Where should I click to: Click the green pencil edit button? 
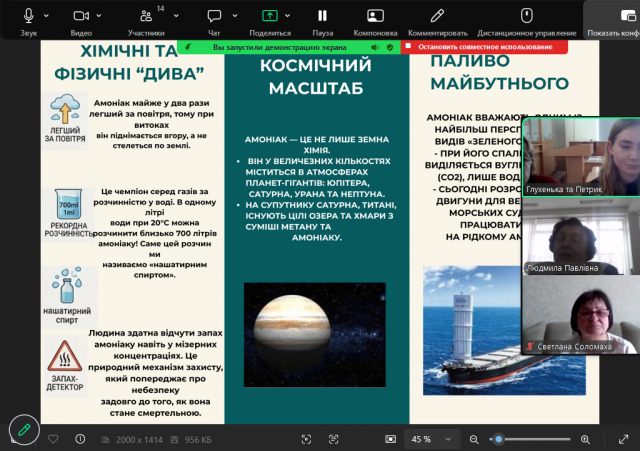(25, 430)
